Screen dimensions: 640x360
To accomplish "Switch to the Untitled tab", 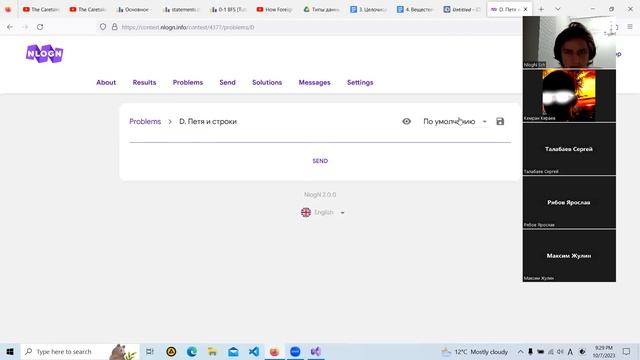I will pyautogui.click(x=462, y=9).
